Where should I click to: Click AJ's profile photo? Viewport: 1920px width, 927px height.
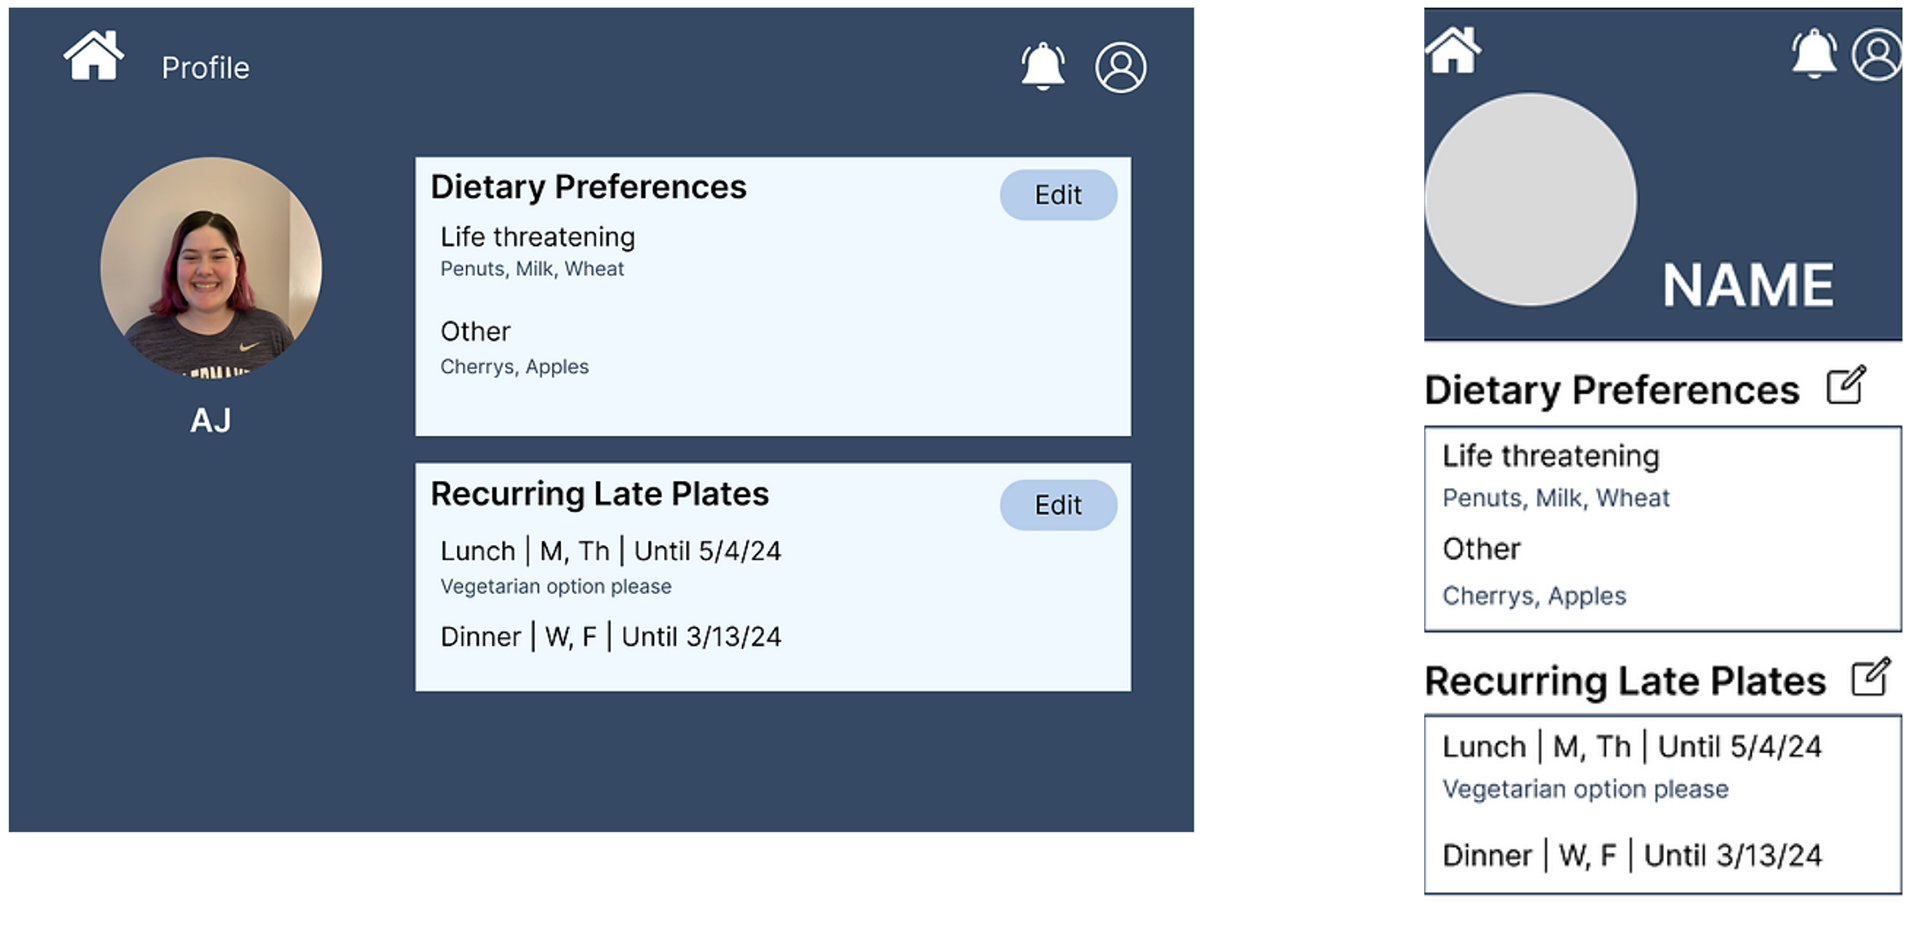tap(211, 267)
